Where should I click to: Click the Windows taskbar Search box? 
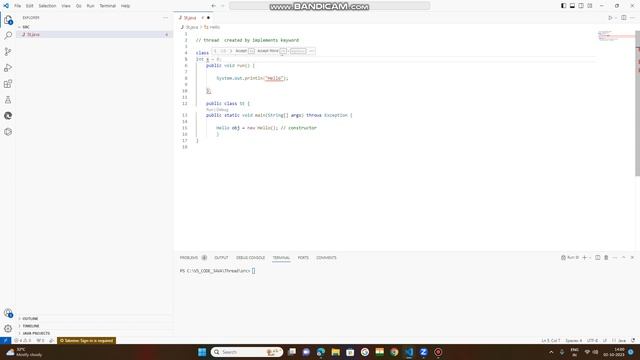point(247,352)
